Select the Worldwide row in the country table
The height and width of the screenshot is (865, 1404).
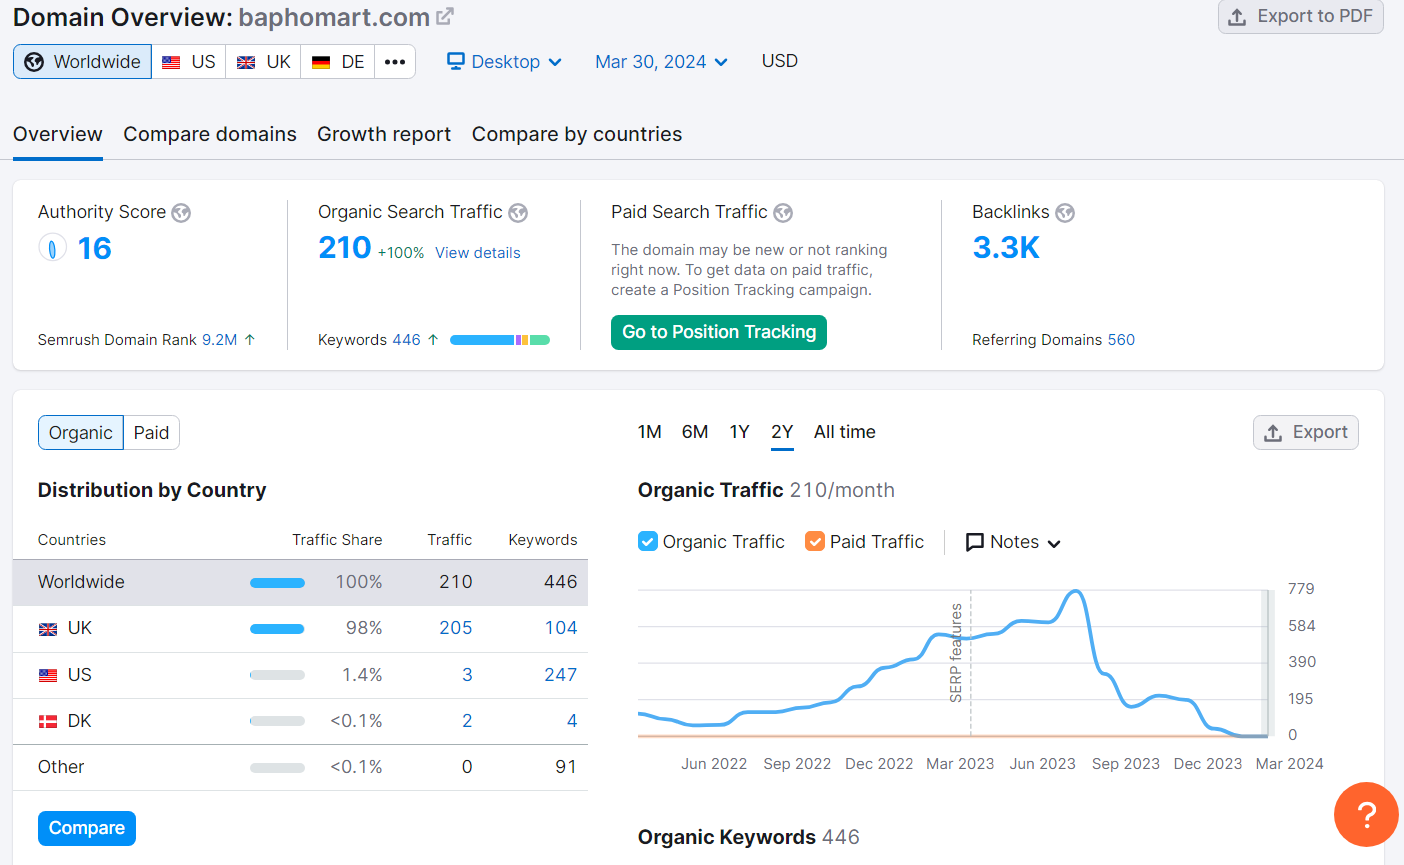300,581
